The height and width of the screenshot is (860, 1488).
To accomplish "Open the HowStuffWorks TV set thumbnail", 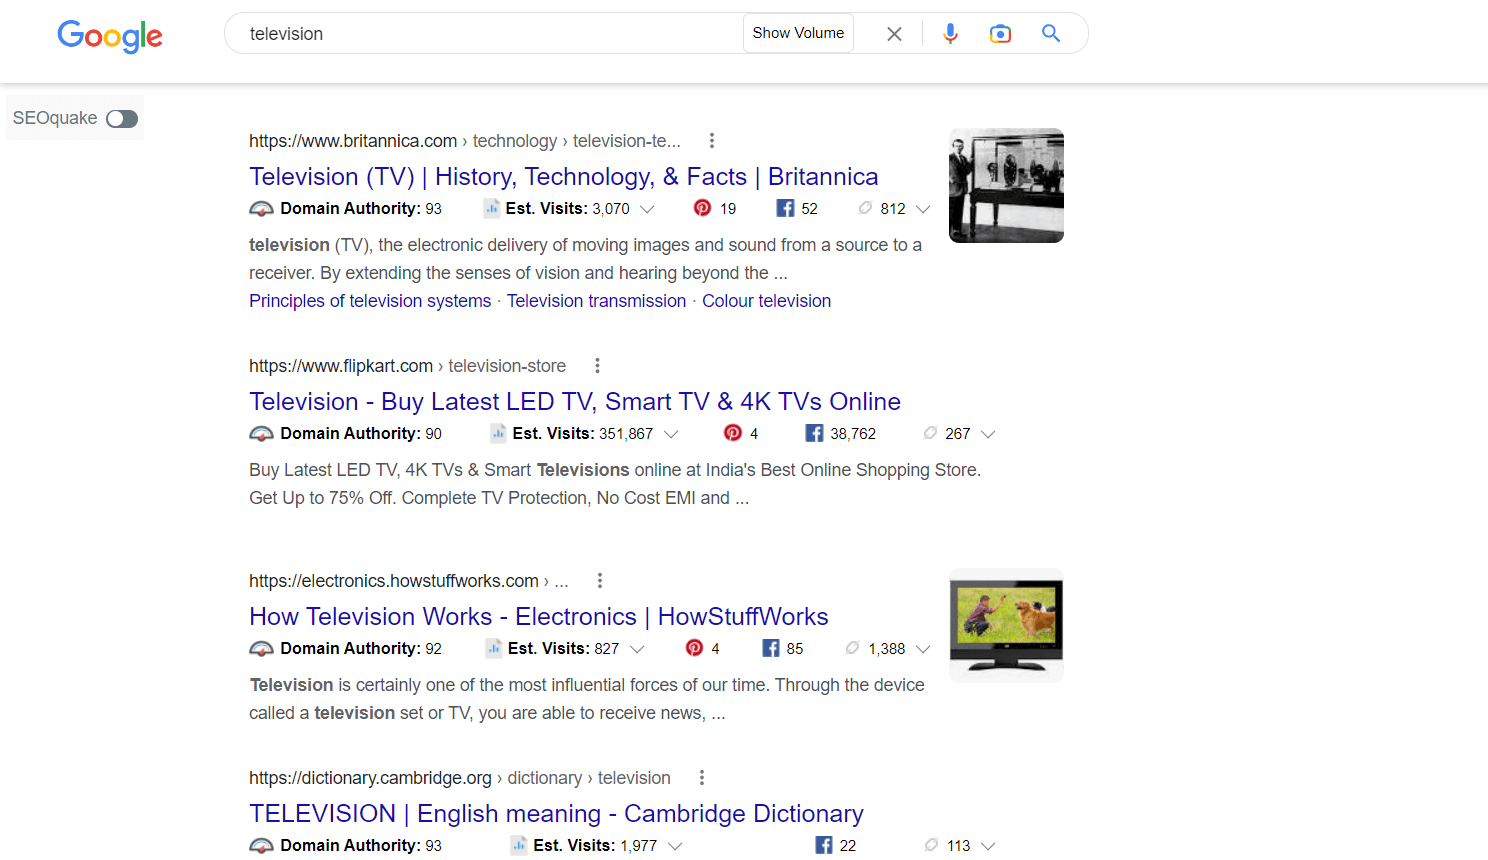I will coord(1006,626).
